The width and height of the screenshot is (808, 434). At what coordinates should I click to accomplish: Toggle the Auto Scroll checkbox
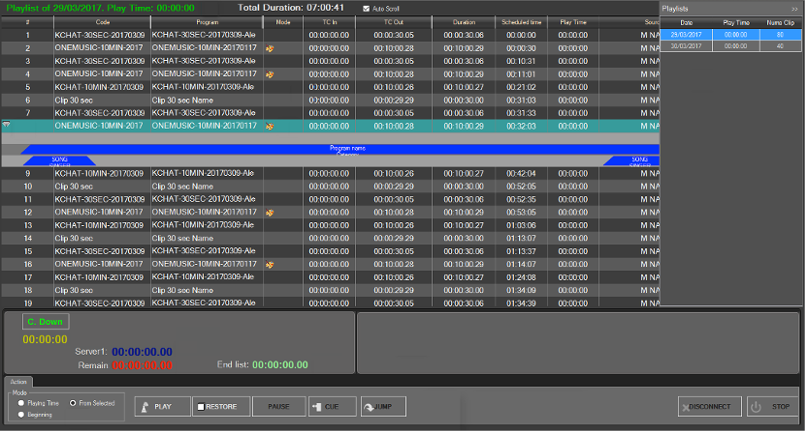coord(366,8)
